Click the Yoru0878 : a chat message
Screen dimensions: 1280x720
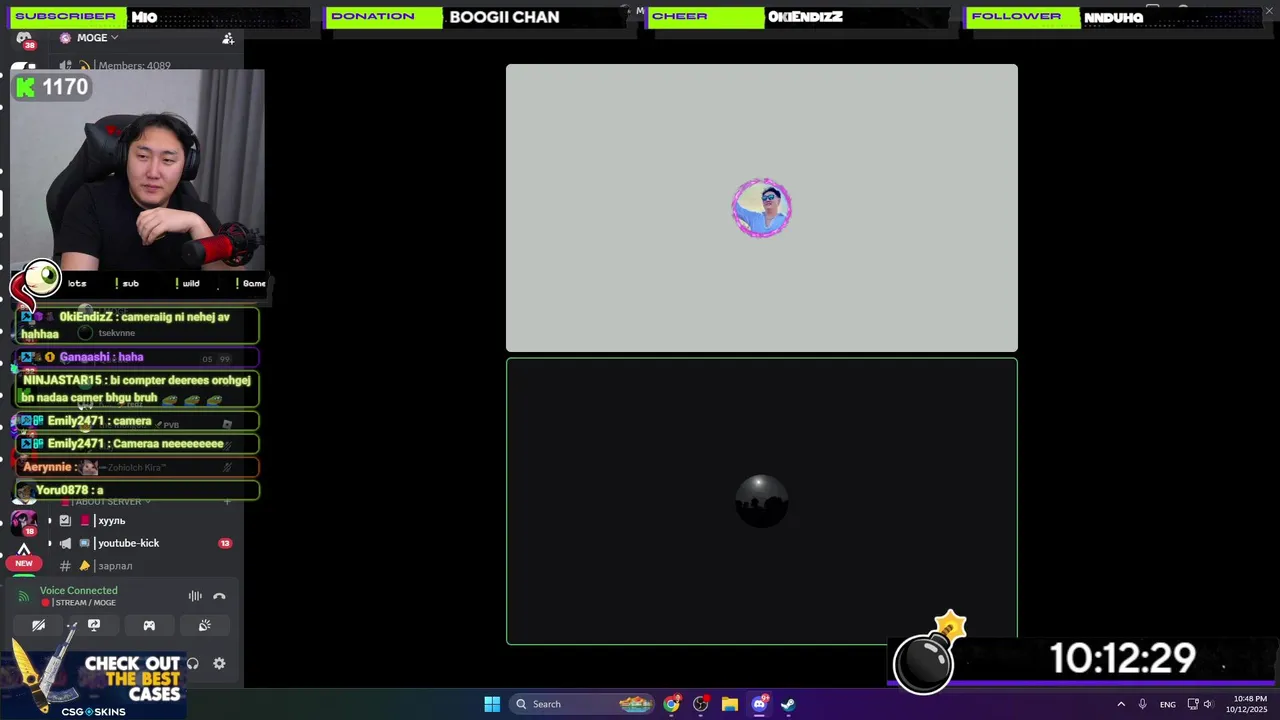tap(137, 490)
